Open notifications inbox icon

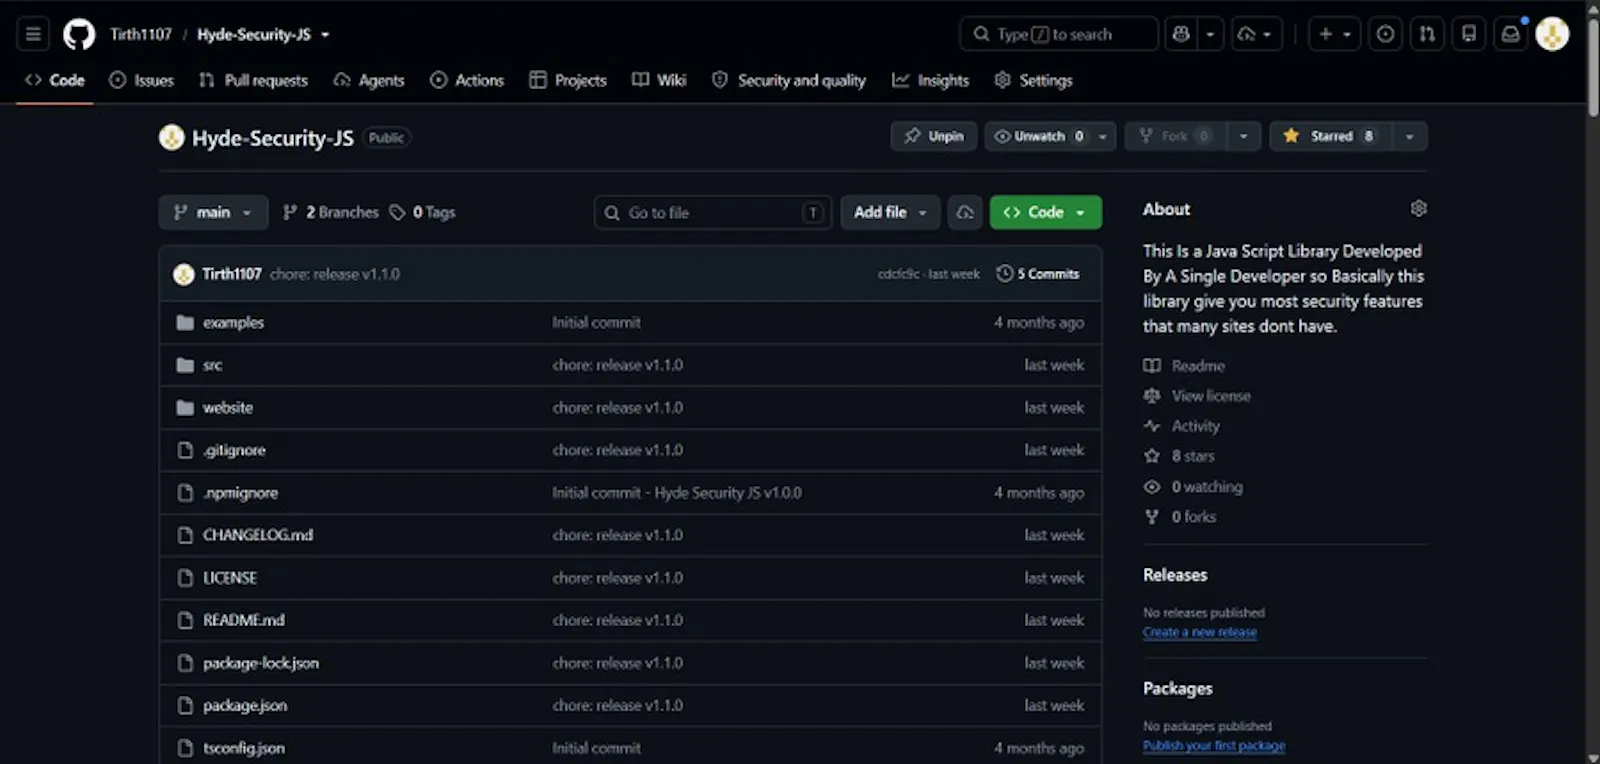1511,34
